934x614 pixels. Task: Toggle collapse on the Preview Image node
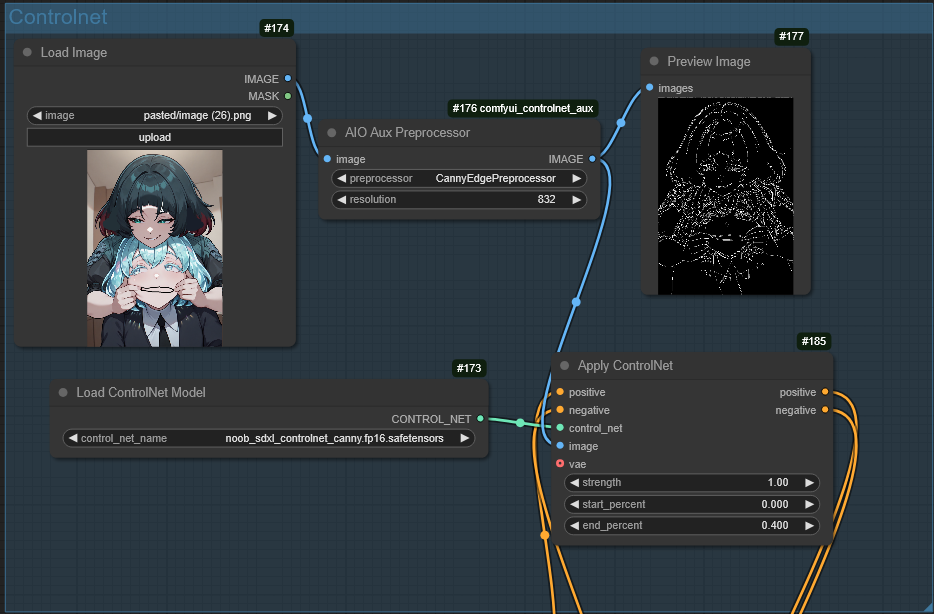pos(654,62)
